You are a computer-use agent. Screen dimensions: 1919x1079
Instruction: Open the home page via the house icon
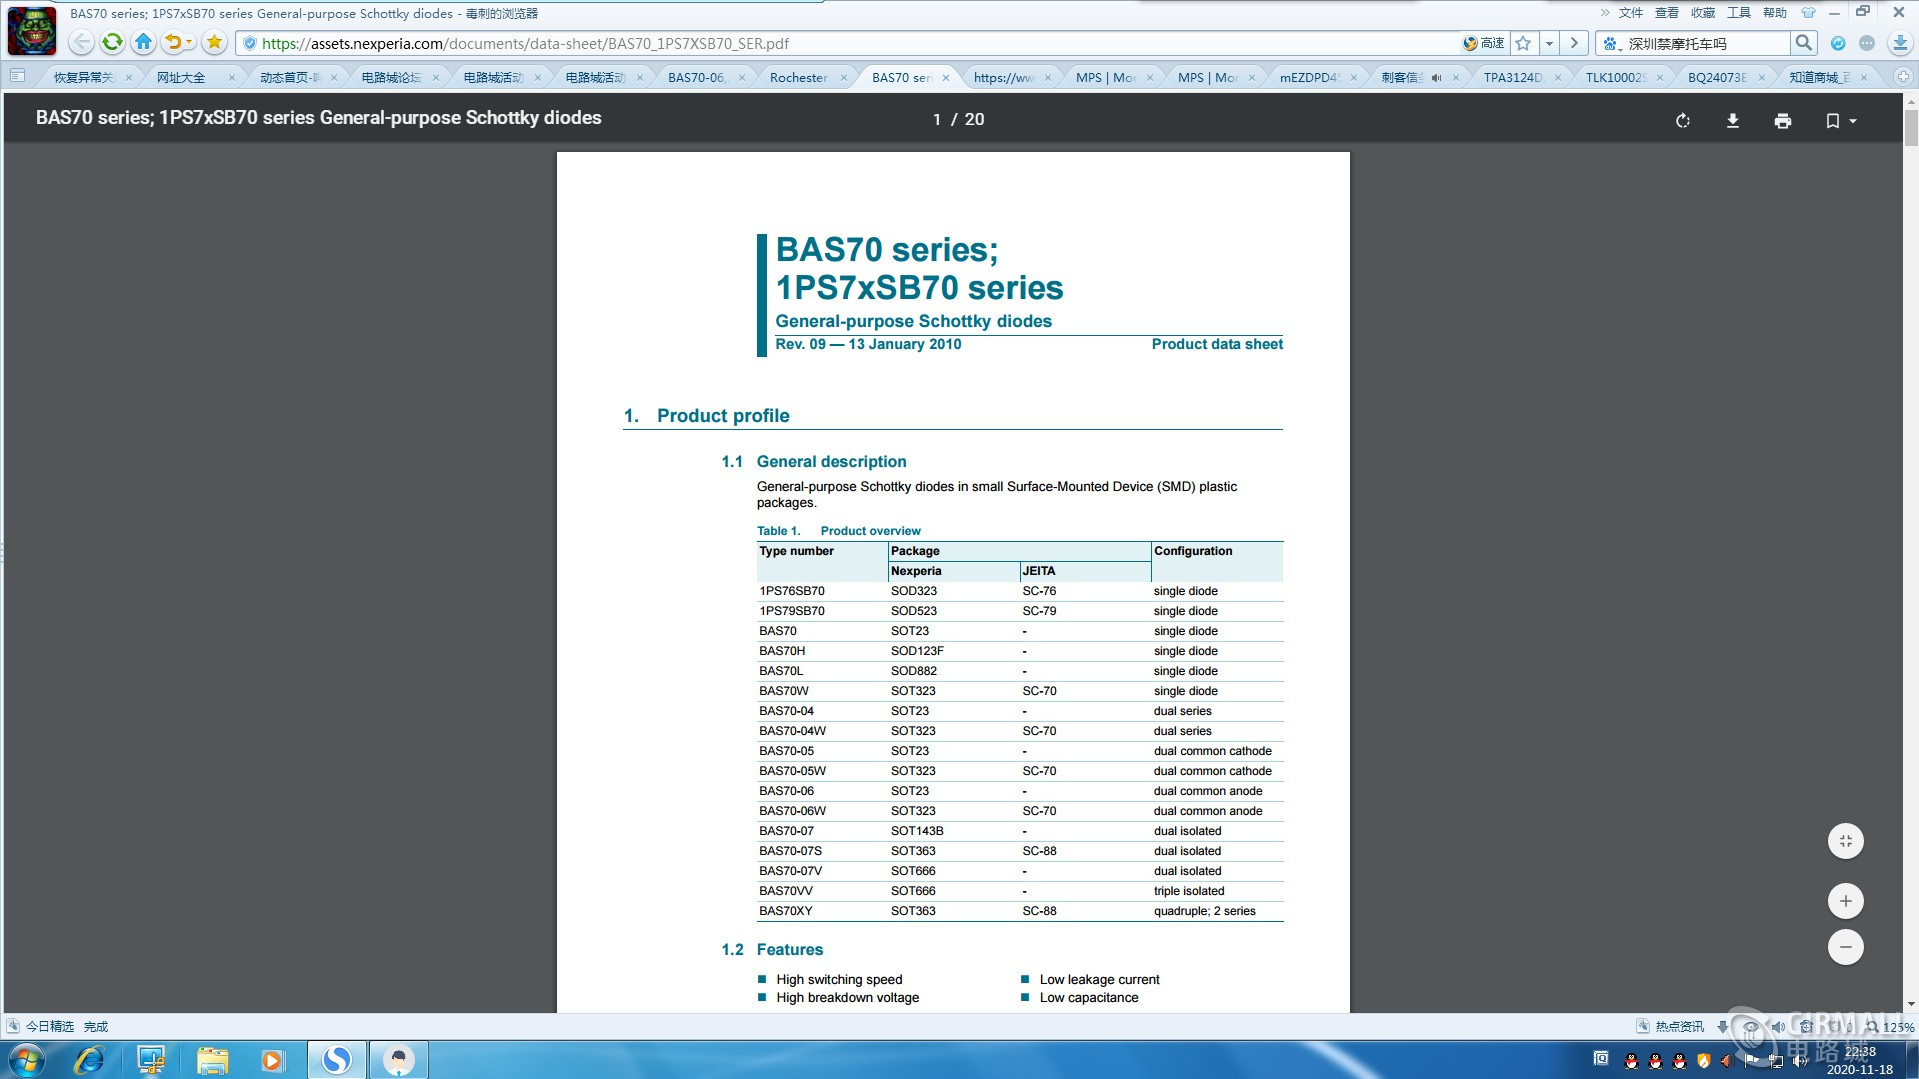(x=143, y=43)
